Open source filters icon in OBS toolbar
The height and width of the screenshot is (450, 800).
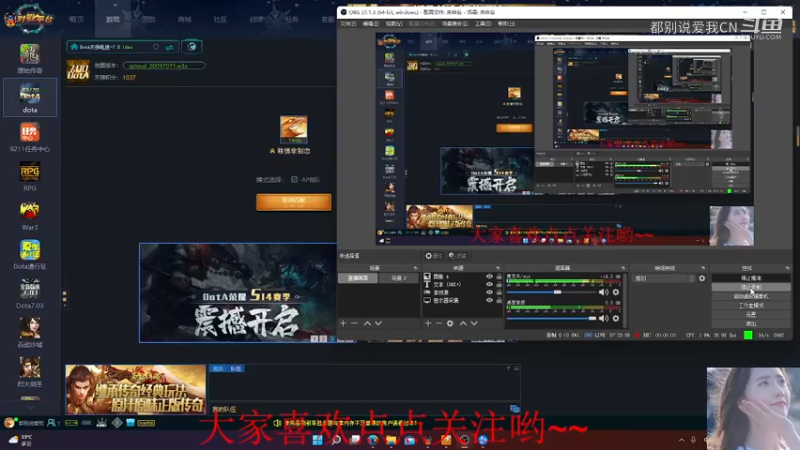pyautogui.click(x=452, y=256)
